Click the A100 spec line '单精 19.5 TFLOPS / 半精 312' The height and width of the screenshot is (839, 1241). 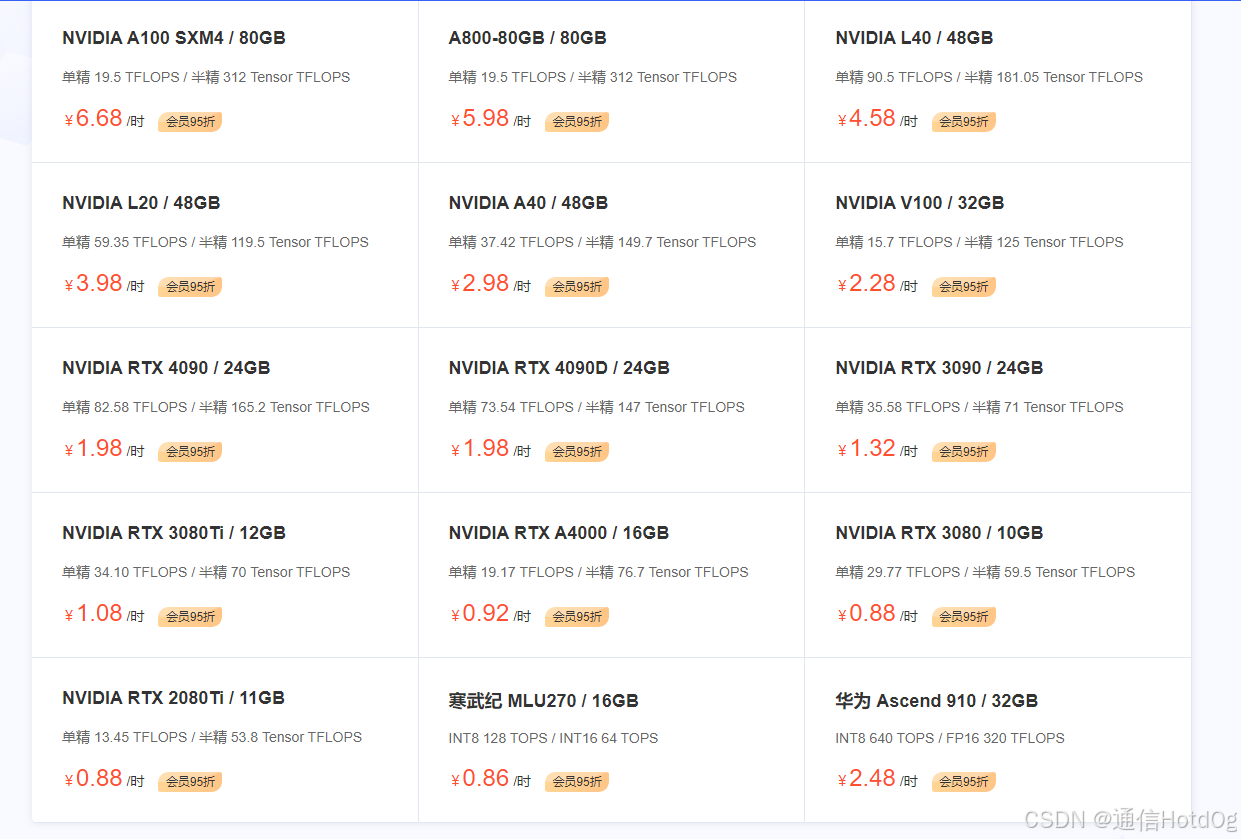(x=206, y=77)
